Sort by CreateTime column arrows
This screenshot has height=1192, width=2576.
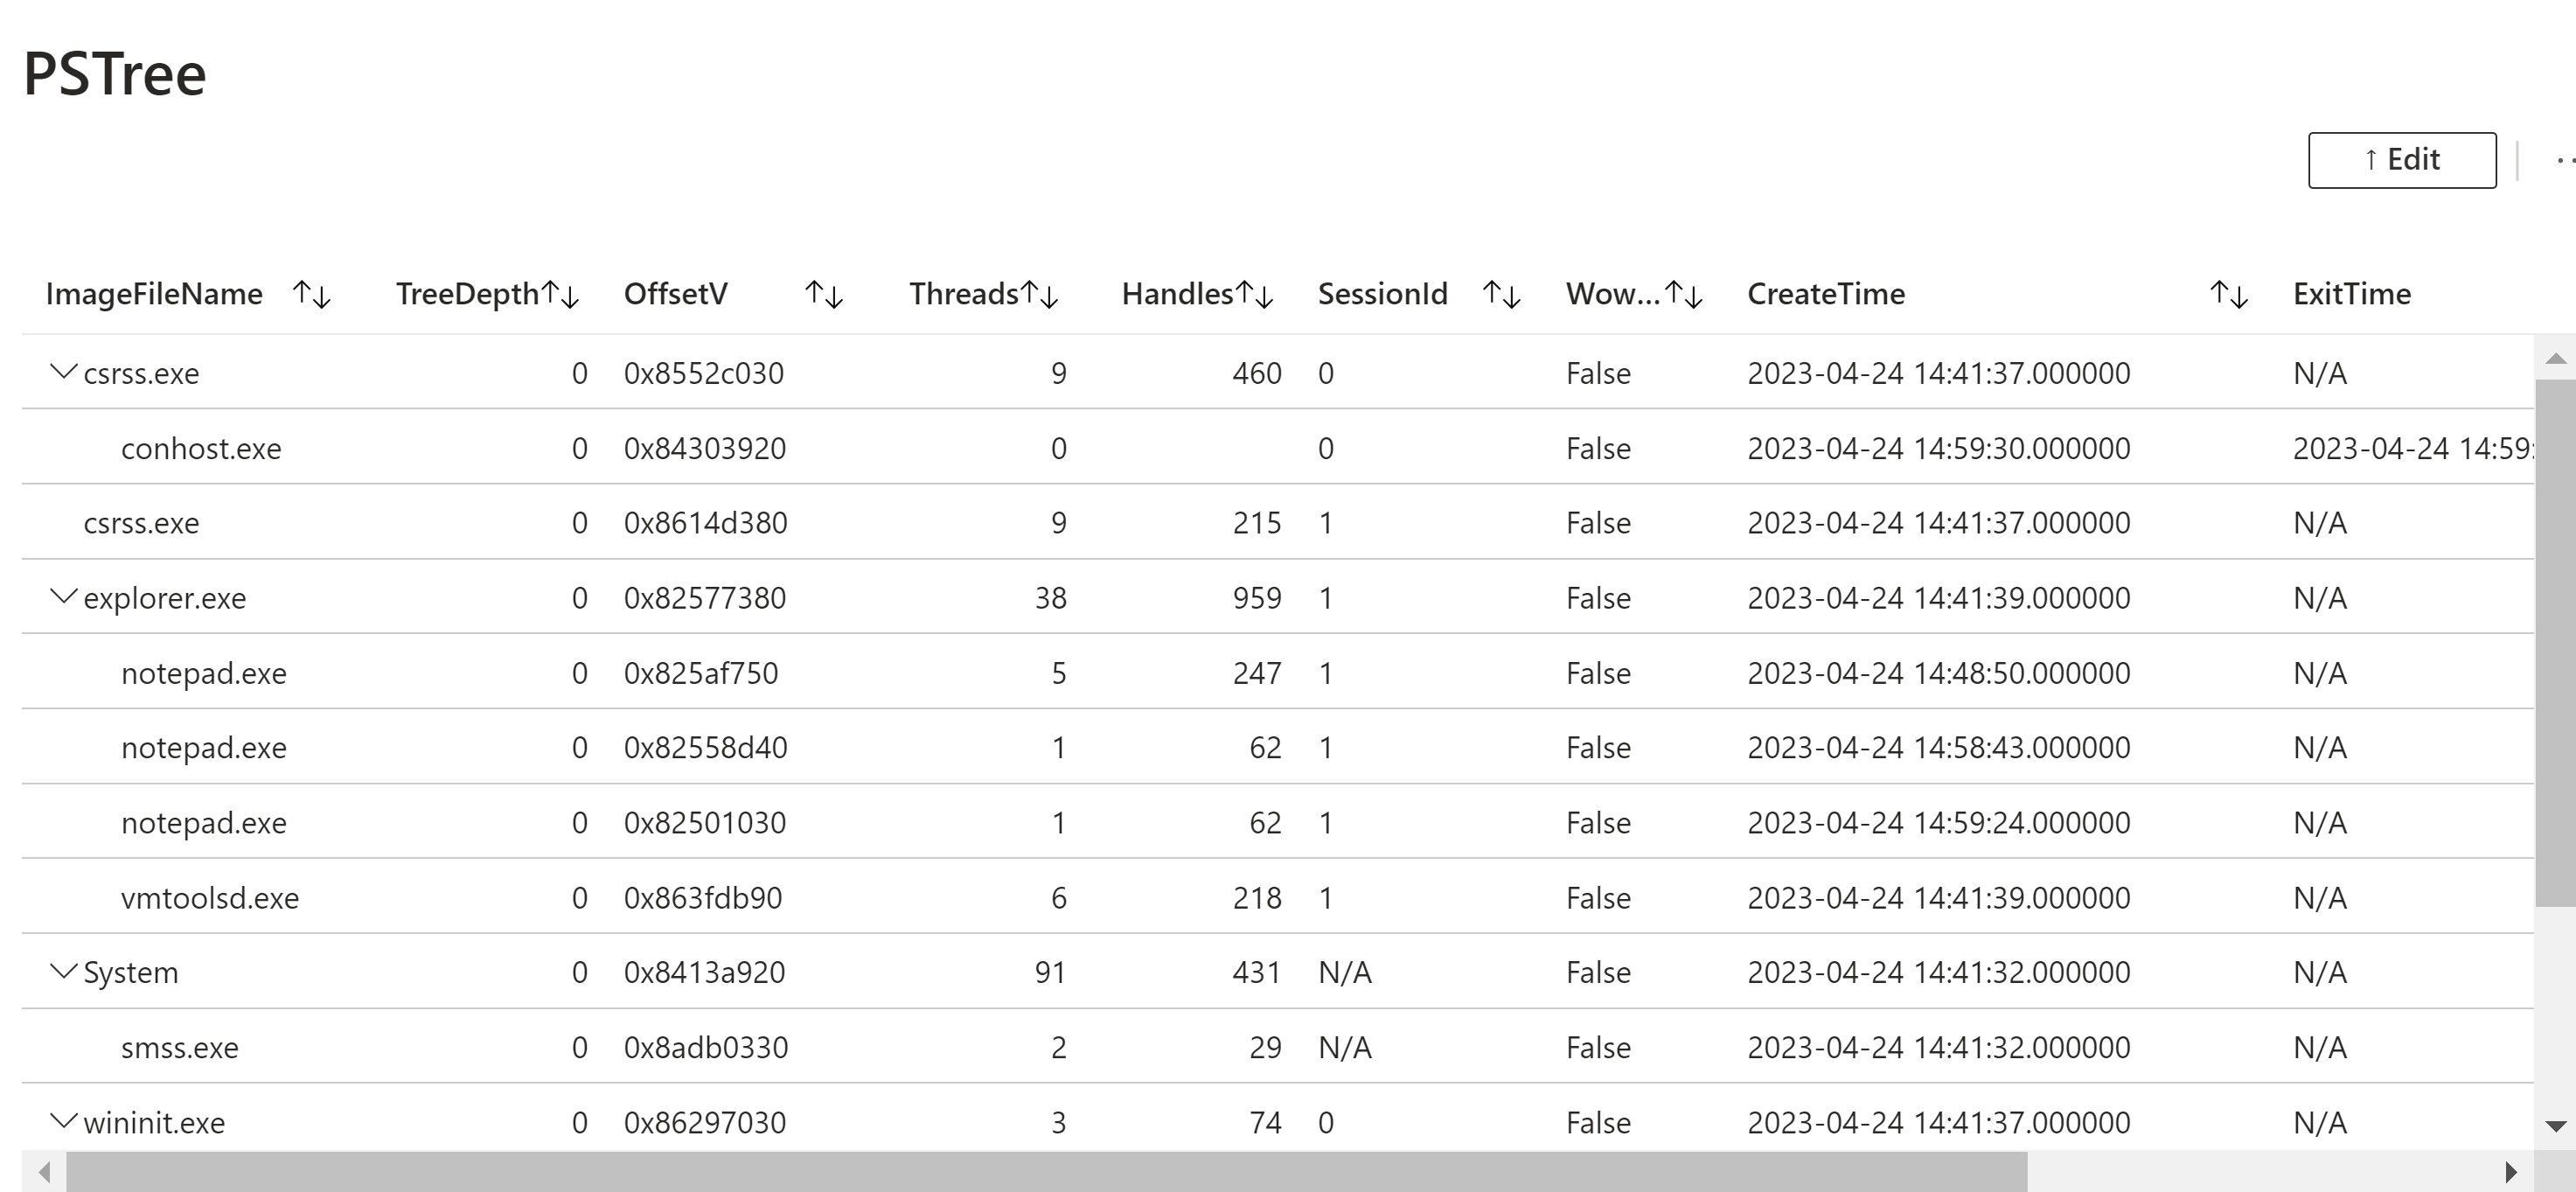(2228, 294)
